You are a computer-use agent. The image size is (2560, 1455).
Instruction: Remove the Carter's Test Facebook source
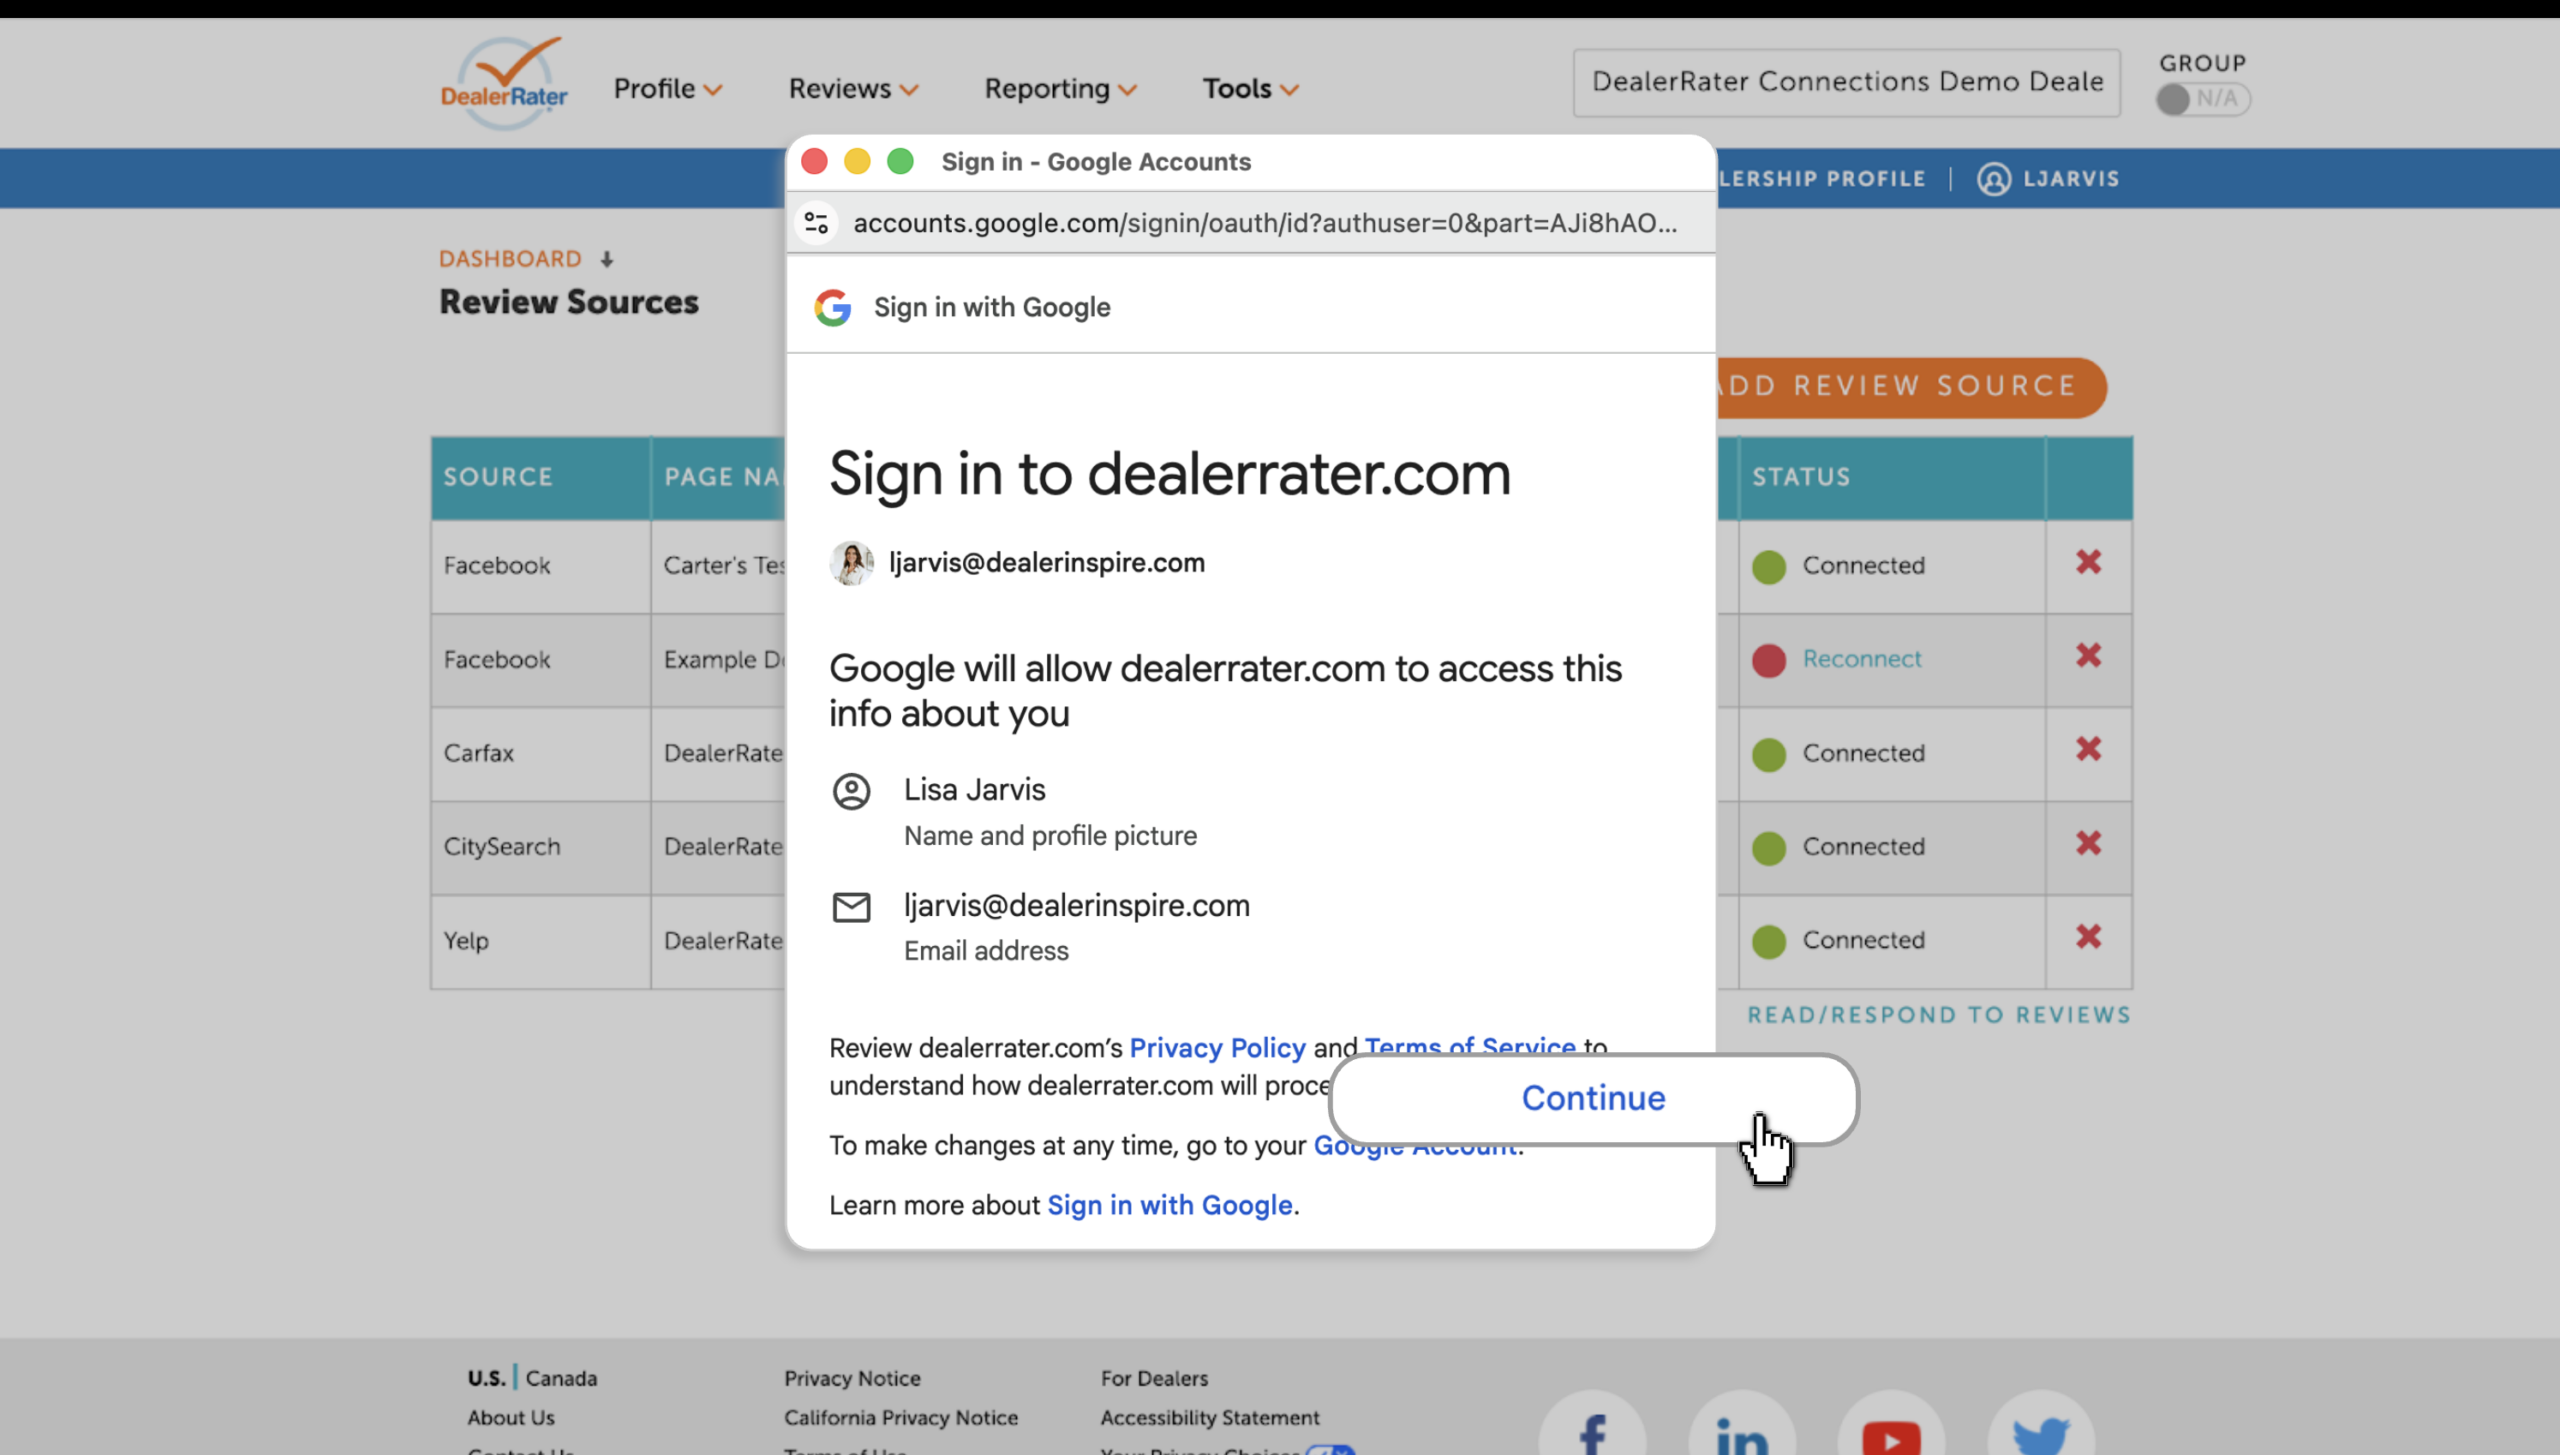pyautogui.click(x=2088, y=562)
